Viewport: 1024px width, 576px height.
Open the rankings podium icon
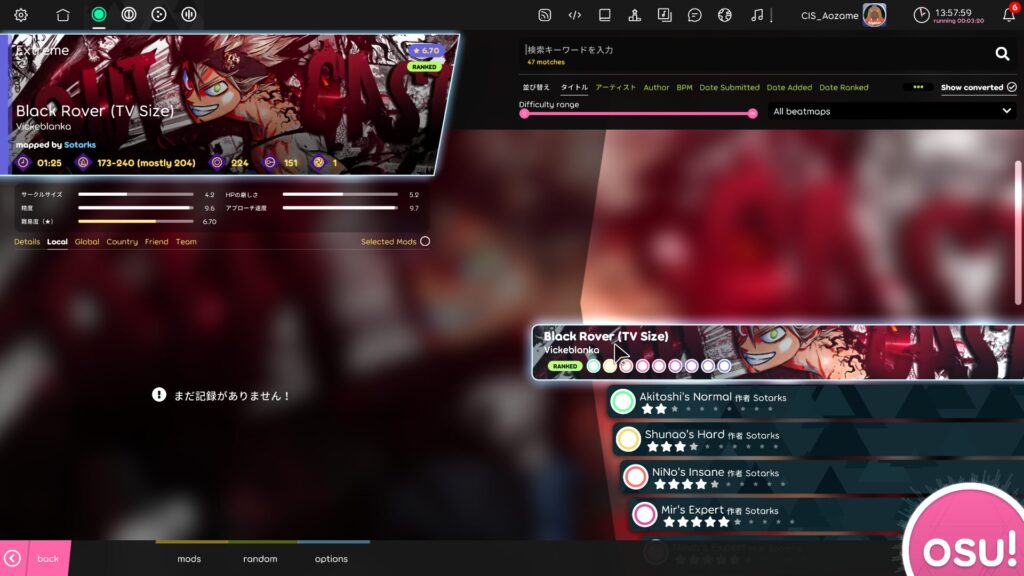pyautogui.click(x=635, y=15)
